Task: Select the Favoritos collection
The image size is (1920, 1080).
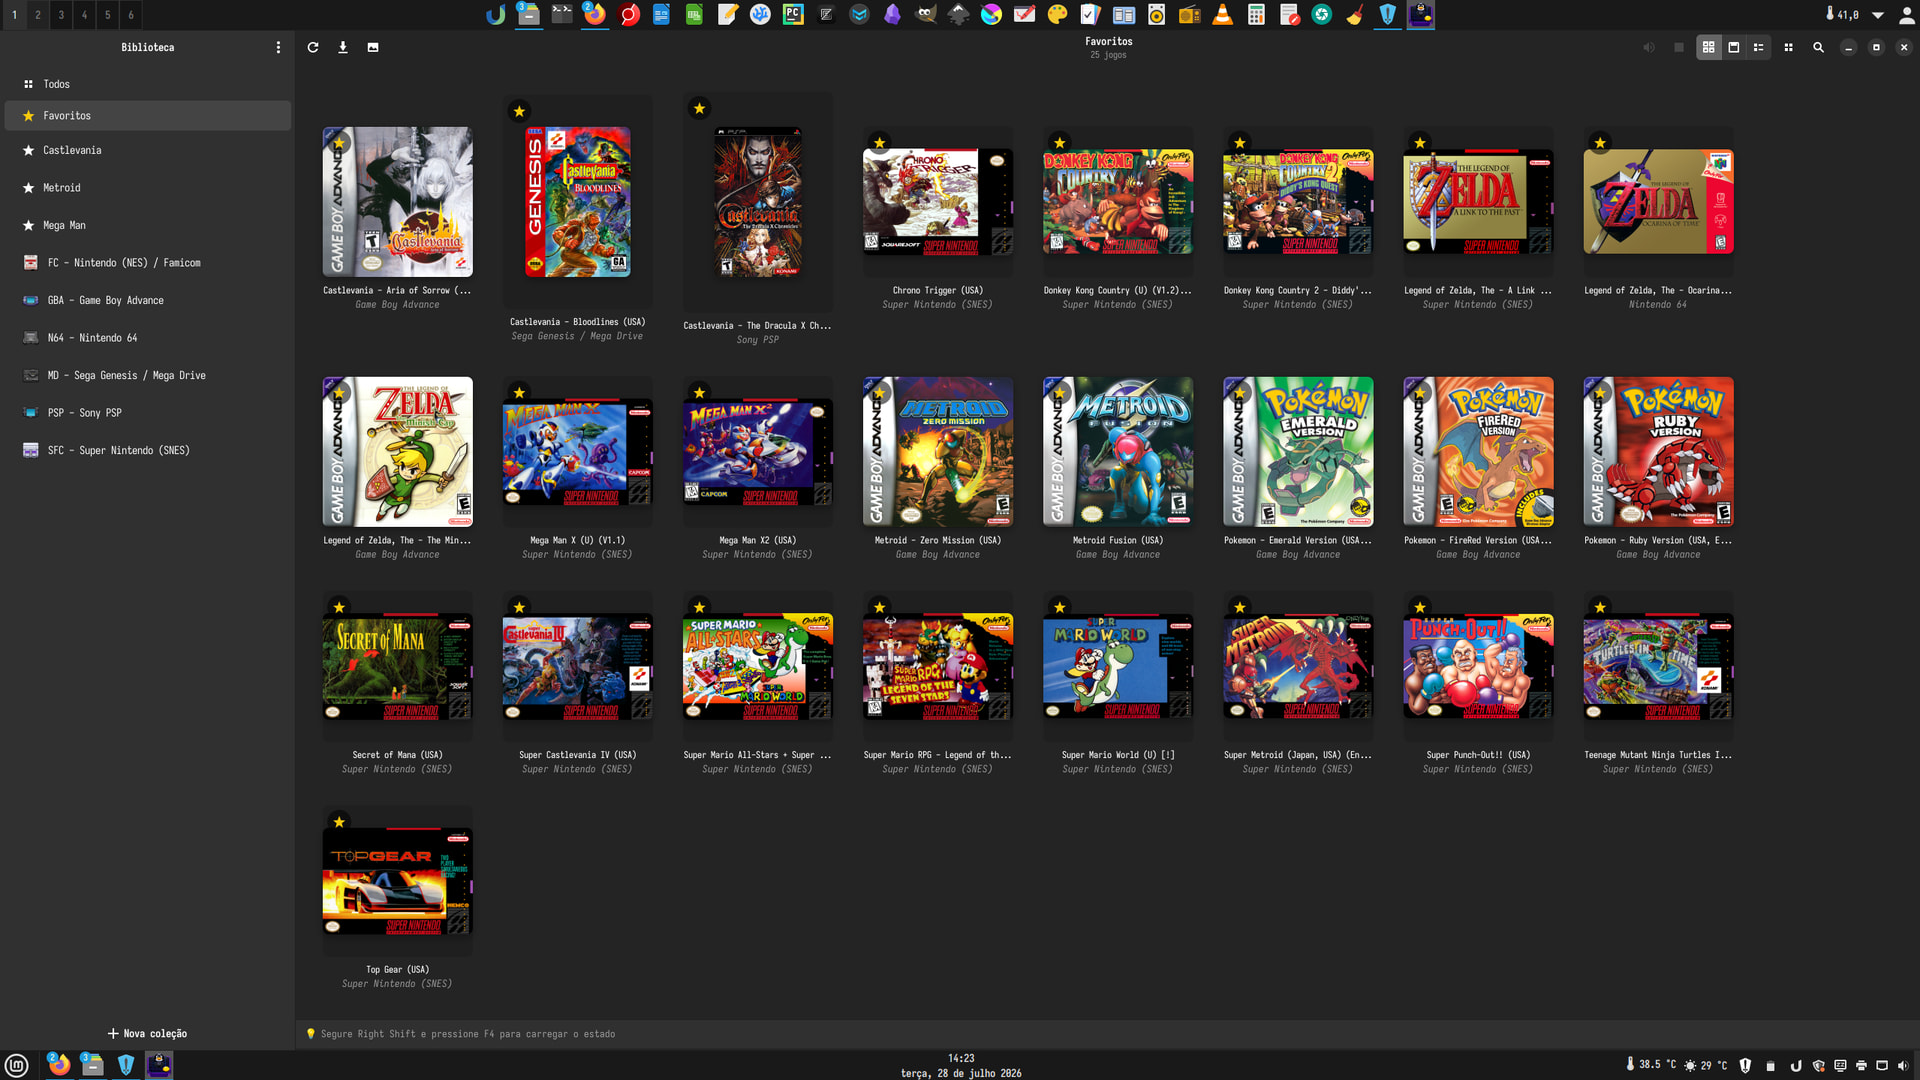Action: (148, 116)
